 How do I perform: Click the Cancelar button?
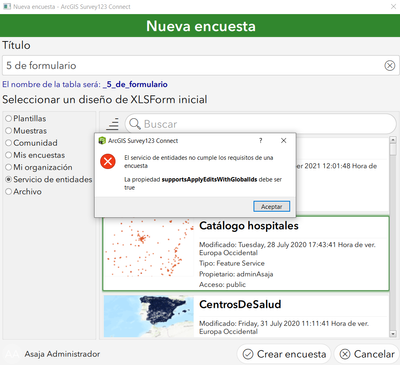point(367,354)
